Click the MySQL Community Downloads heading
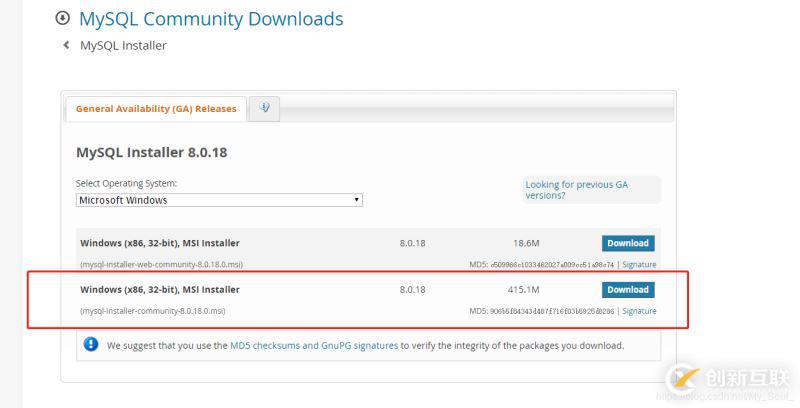Image resolution: width=800 pixels, height=408 pixels. click(211, 19)
